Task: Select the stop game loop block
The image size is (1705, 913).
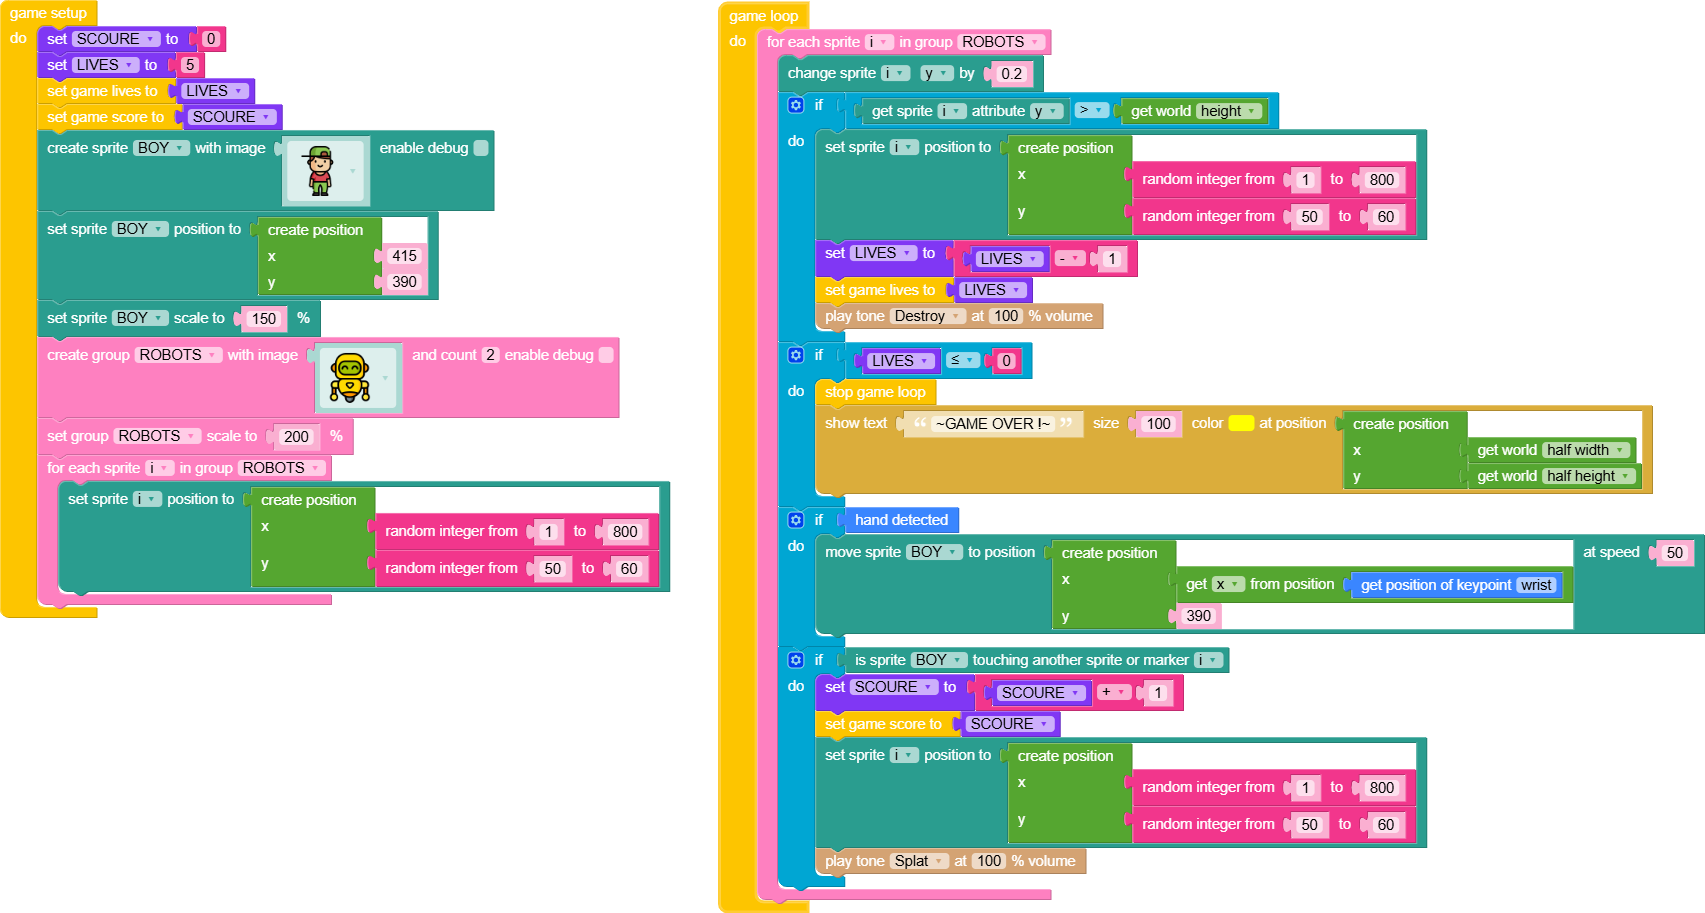Action: (874, 392)
